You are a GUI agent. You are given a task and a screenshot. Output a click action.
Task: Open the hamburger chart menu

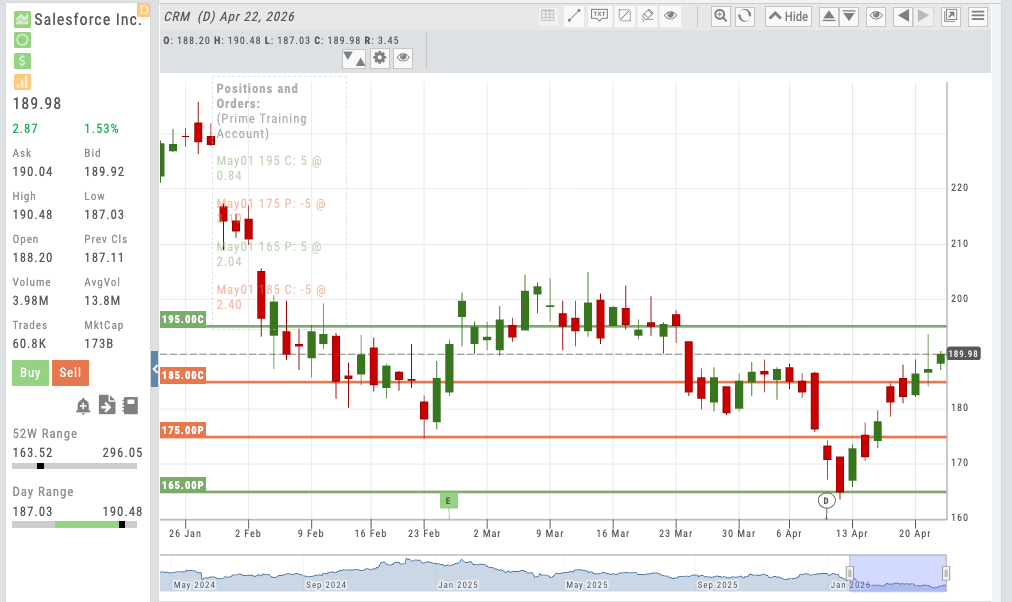click(977, 16)
